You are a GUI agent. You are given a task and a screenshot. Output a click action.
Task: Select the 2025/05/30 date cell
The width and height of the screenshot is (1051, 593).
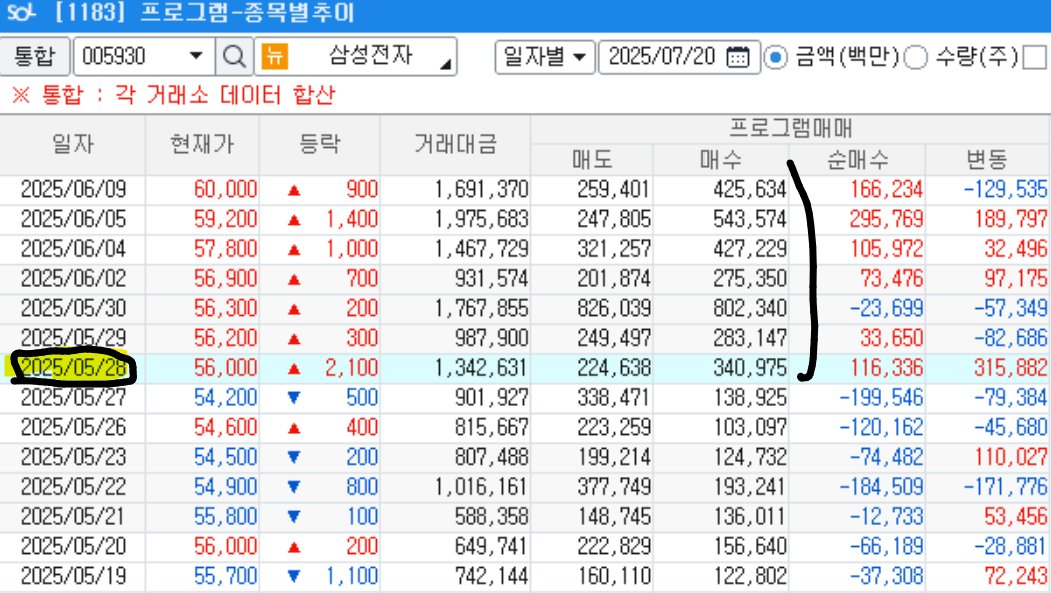73,308
